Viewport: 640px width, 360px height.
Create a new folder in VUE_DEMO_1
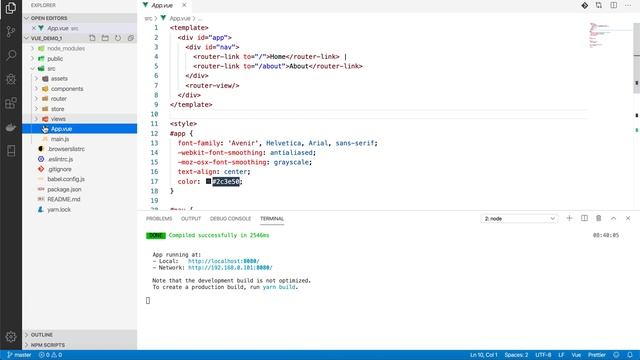tap(105, 38)
